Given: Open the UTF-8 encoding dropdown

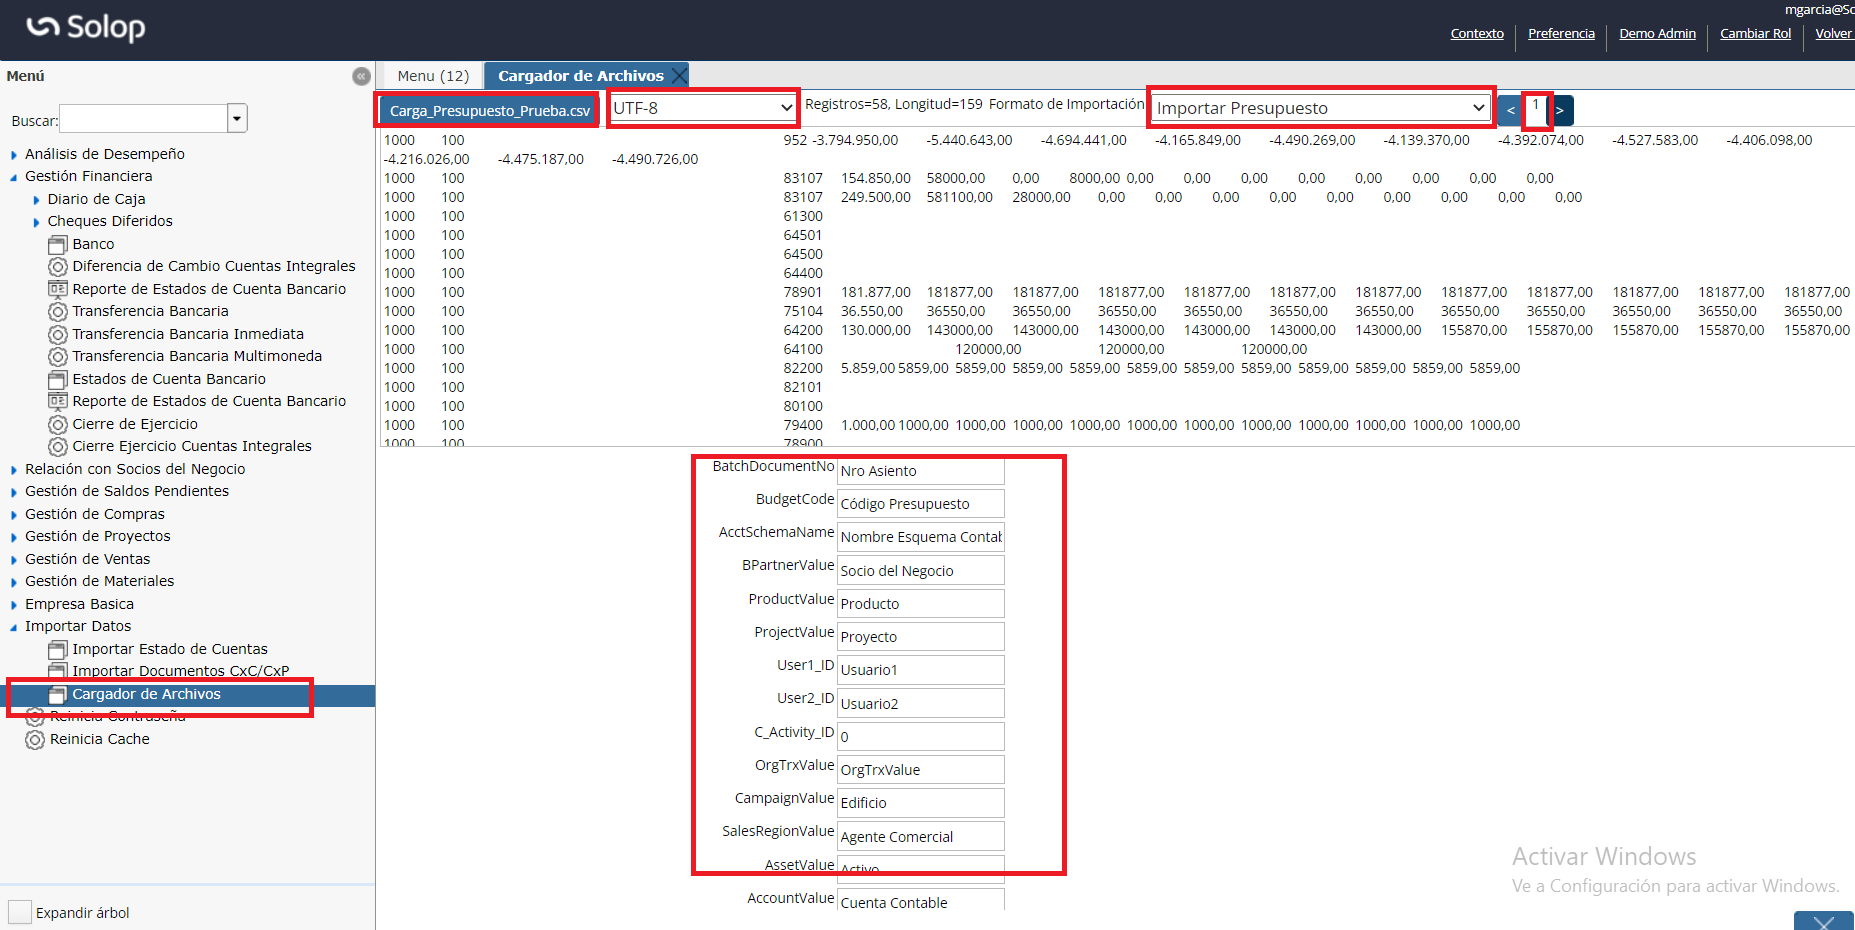Looking at the screenshot, I should 703,108.
